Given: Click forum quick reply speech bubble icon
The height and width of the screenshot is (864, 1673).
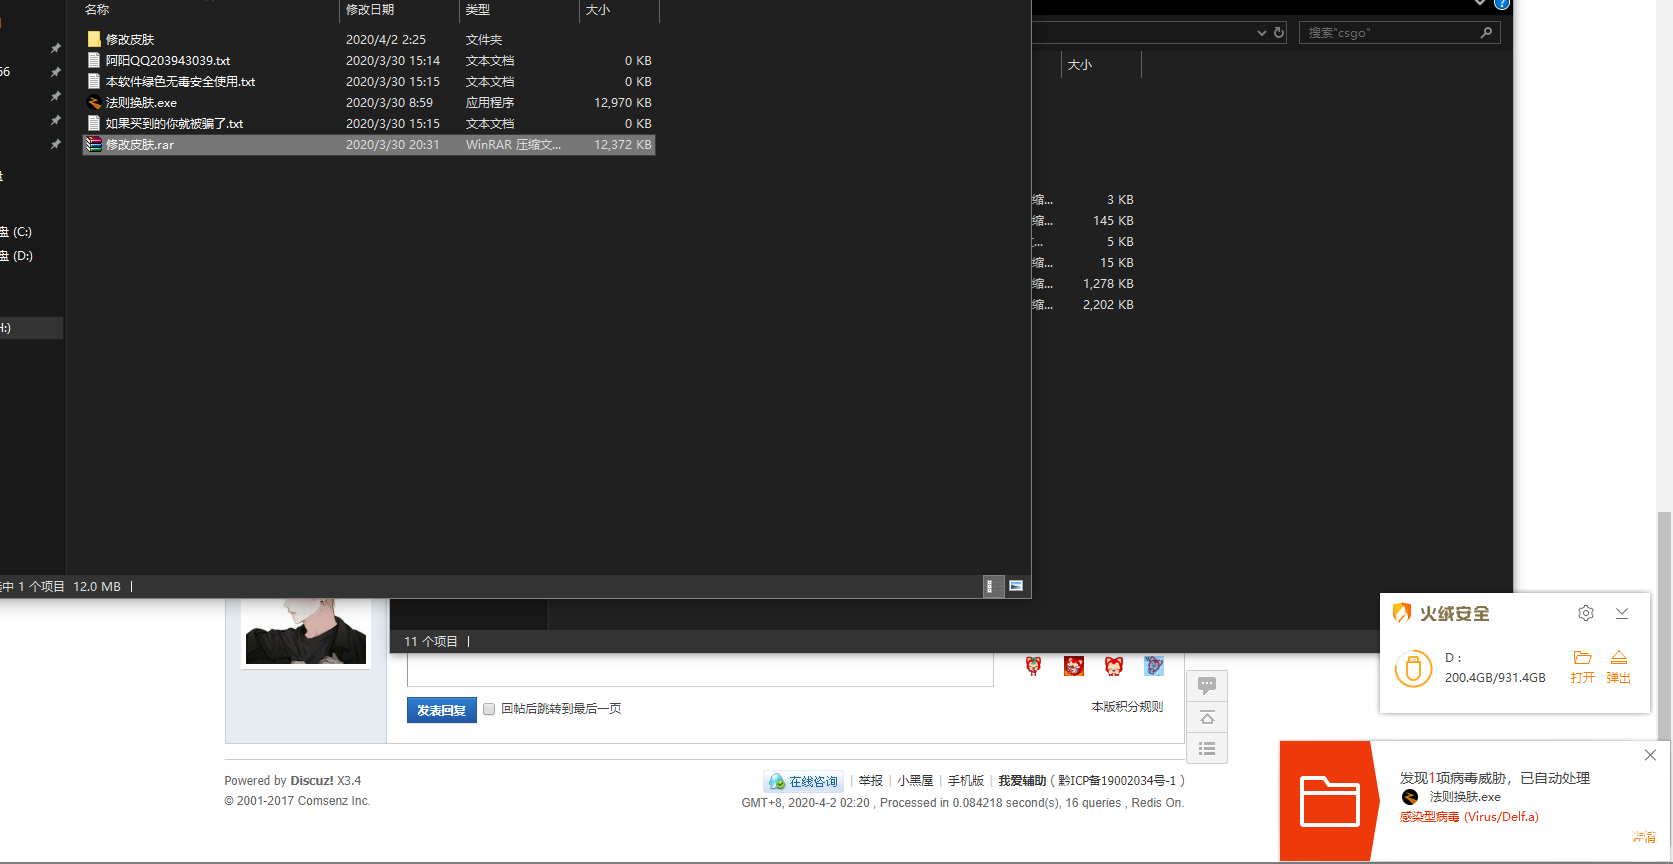Looking at the screenshot, I should click(1207, 685).
